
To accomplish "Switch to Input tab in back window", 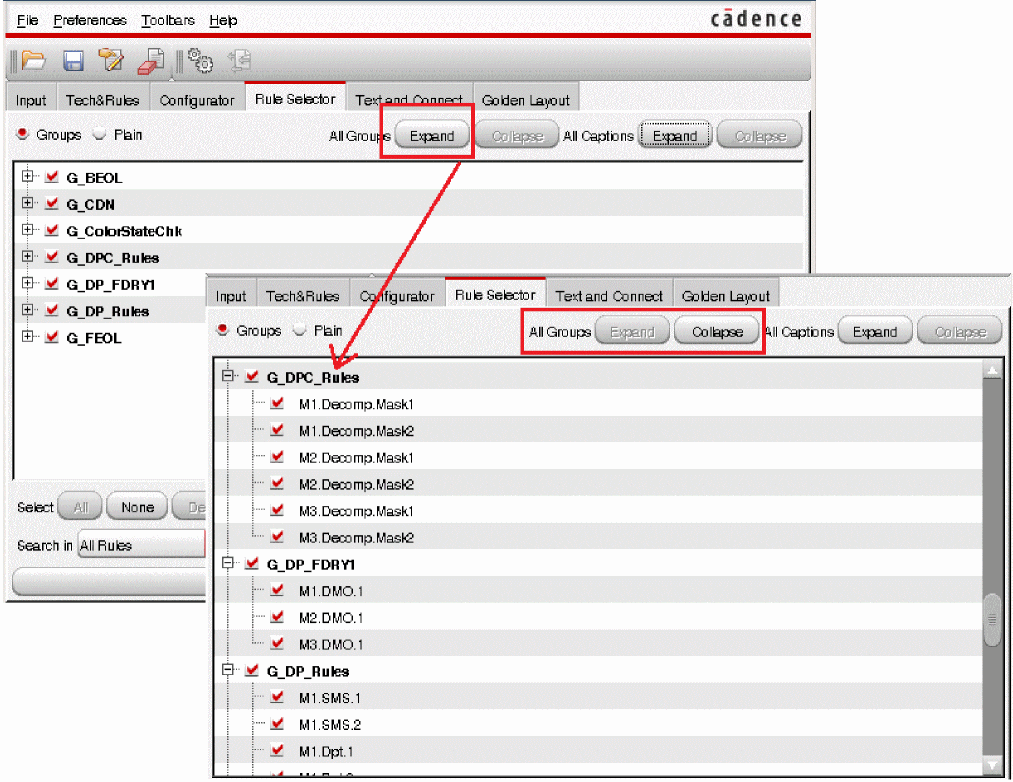I will 31,100.
